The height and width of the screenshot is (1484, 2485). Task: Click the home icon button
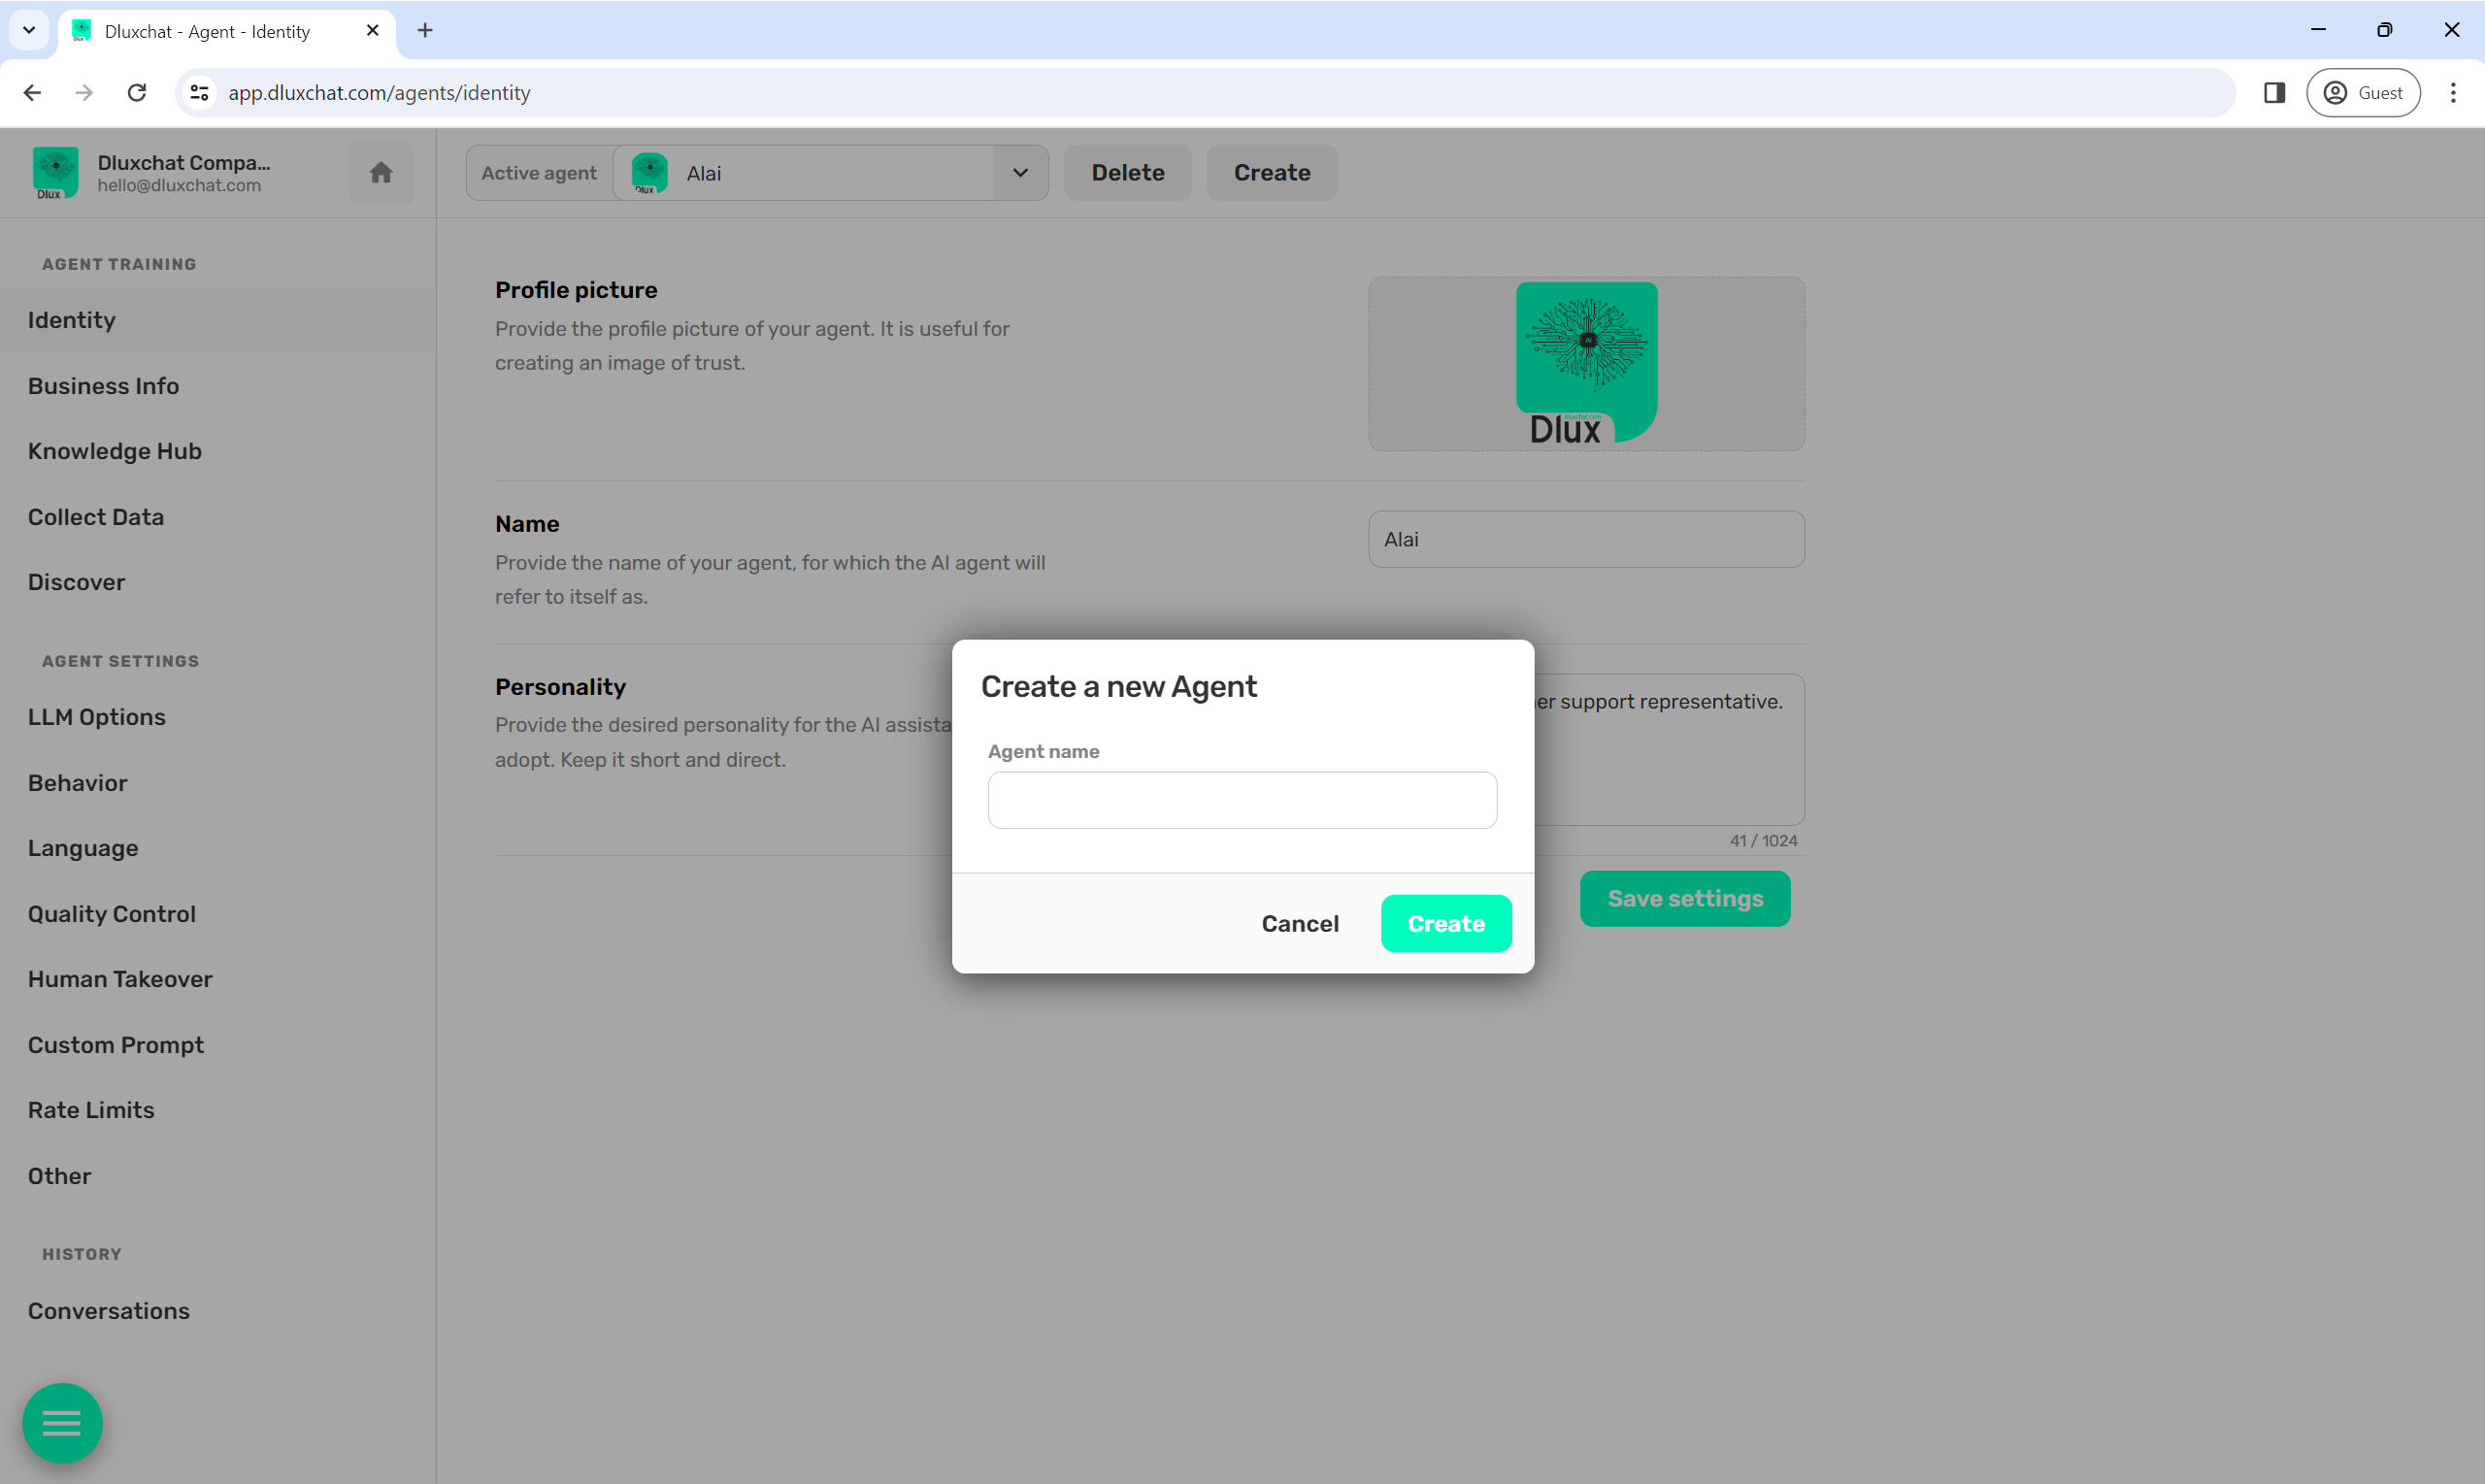(380, 173)
